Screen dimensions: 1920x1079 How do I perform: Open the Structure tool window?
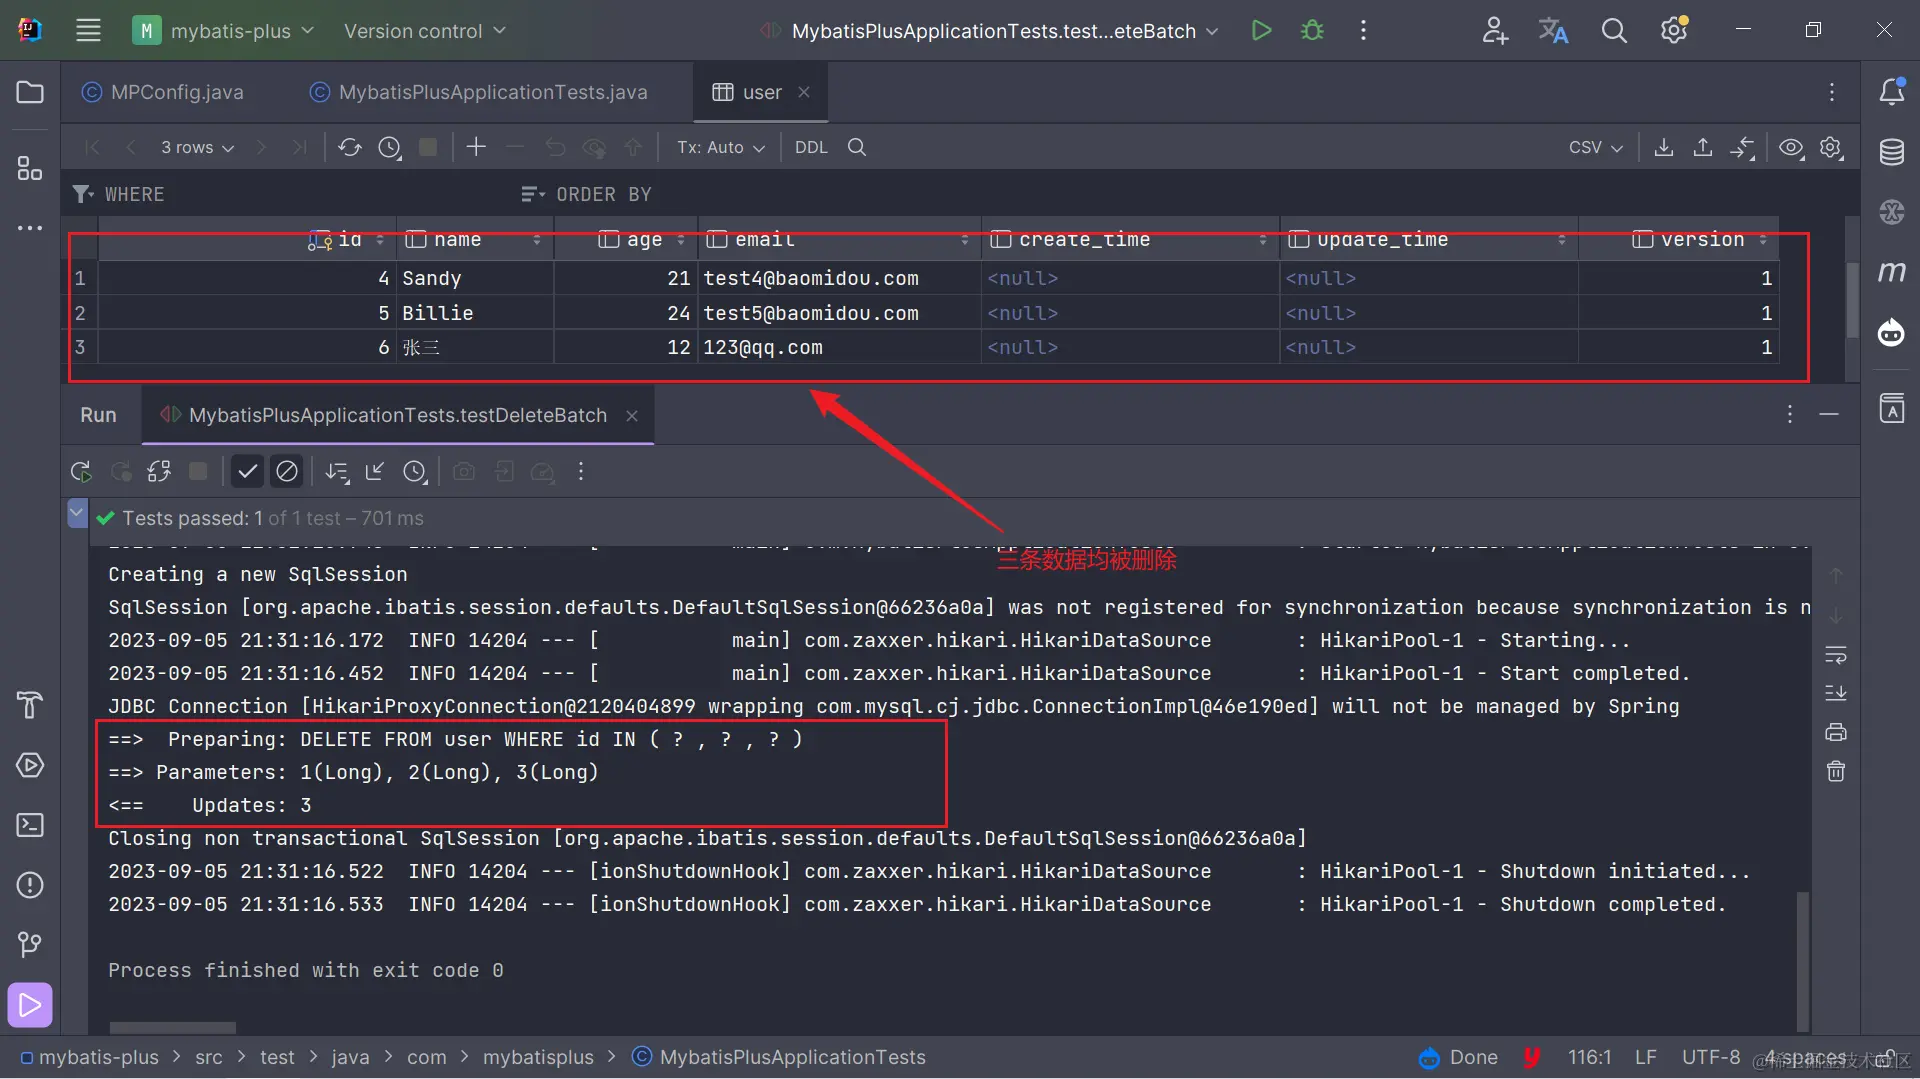coord(30,168)
